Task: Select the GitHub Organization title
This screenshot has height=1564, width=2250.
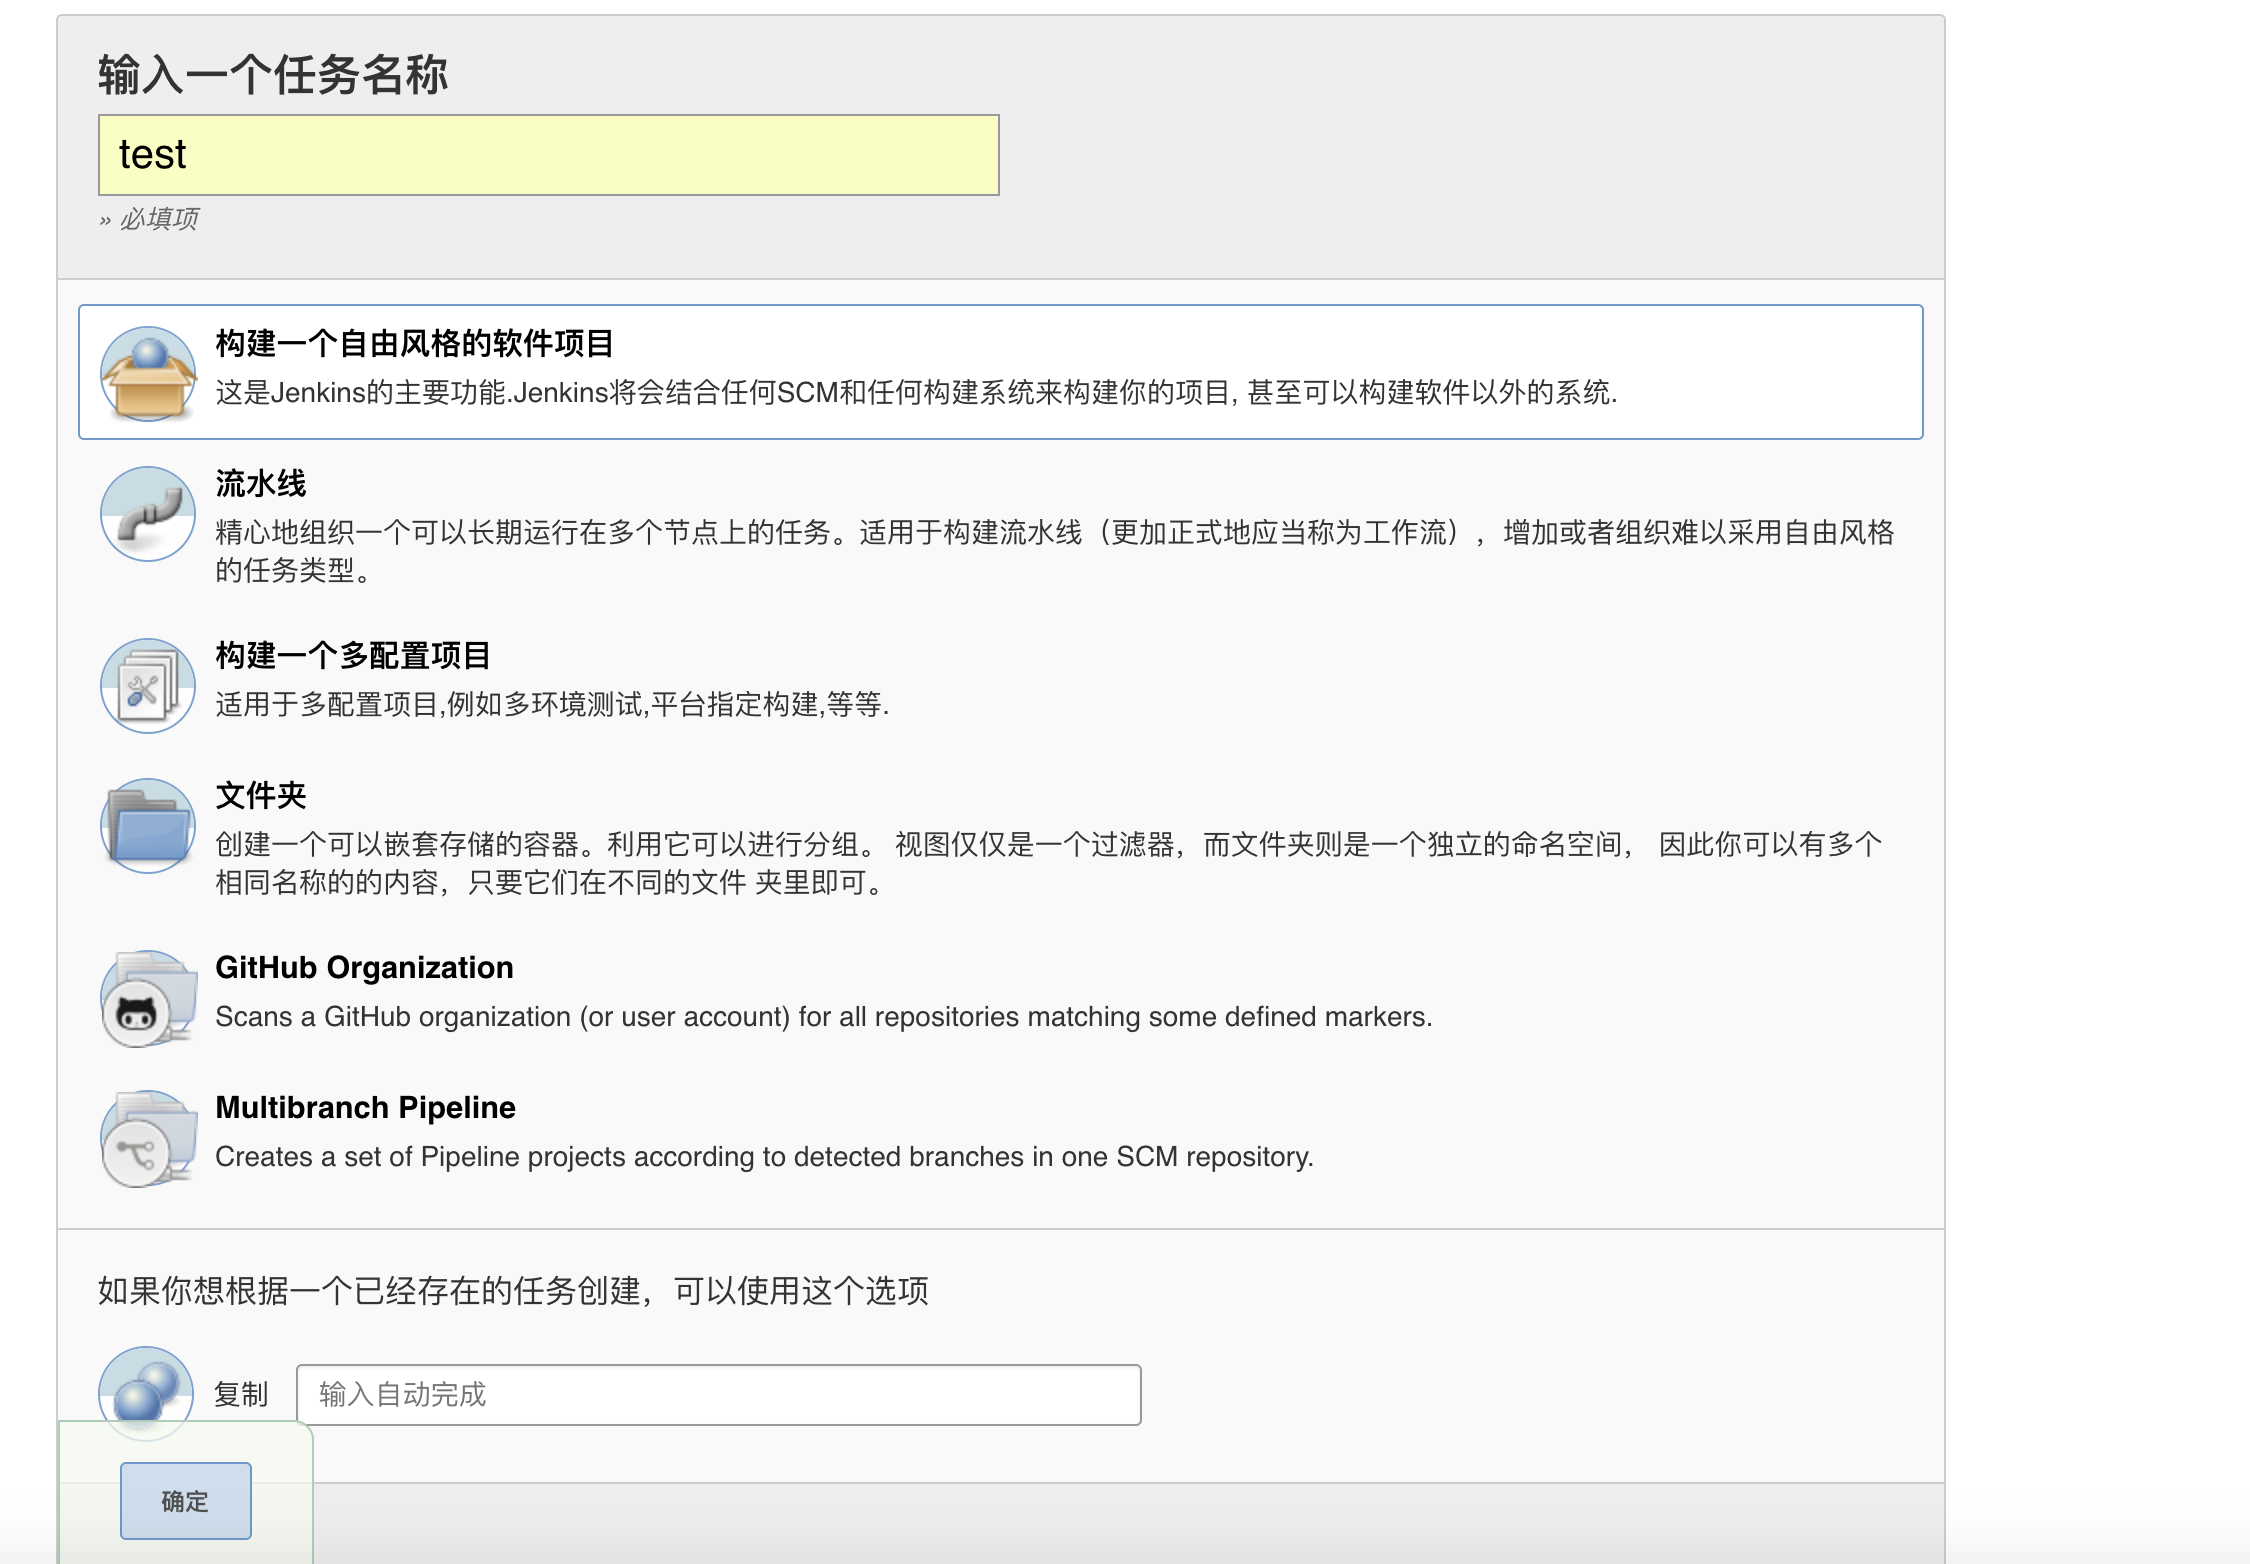Action: pos(364,968)
